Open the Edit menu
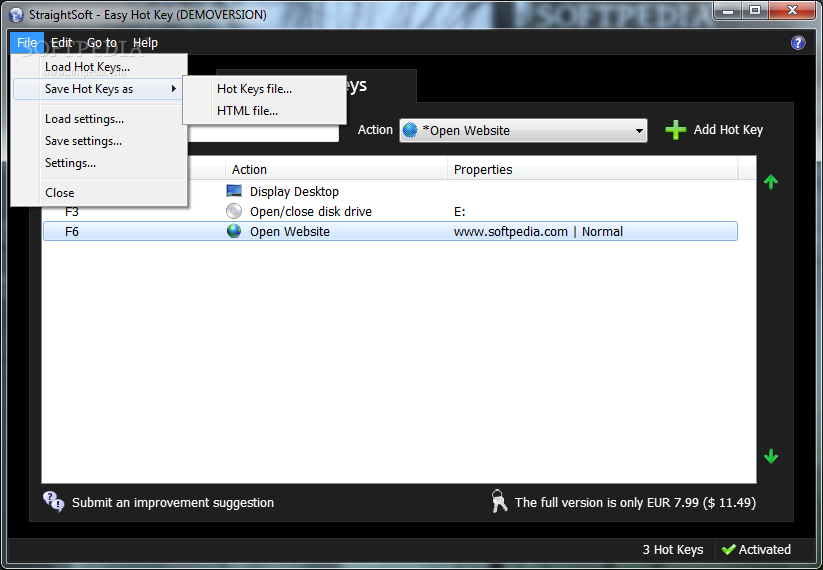This screenshot has width=823, height=570. (x=61, y=43)
